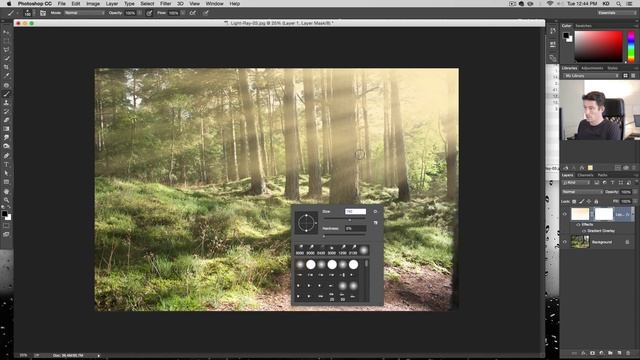640x360 pixels.
Task: Select the Horizontal Type tool
Action: tap(6, 164)
